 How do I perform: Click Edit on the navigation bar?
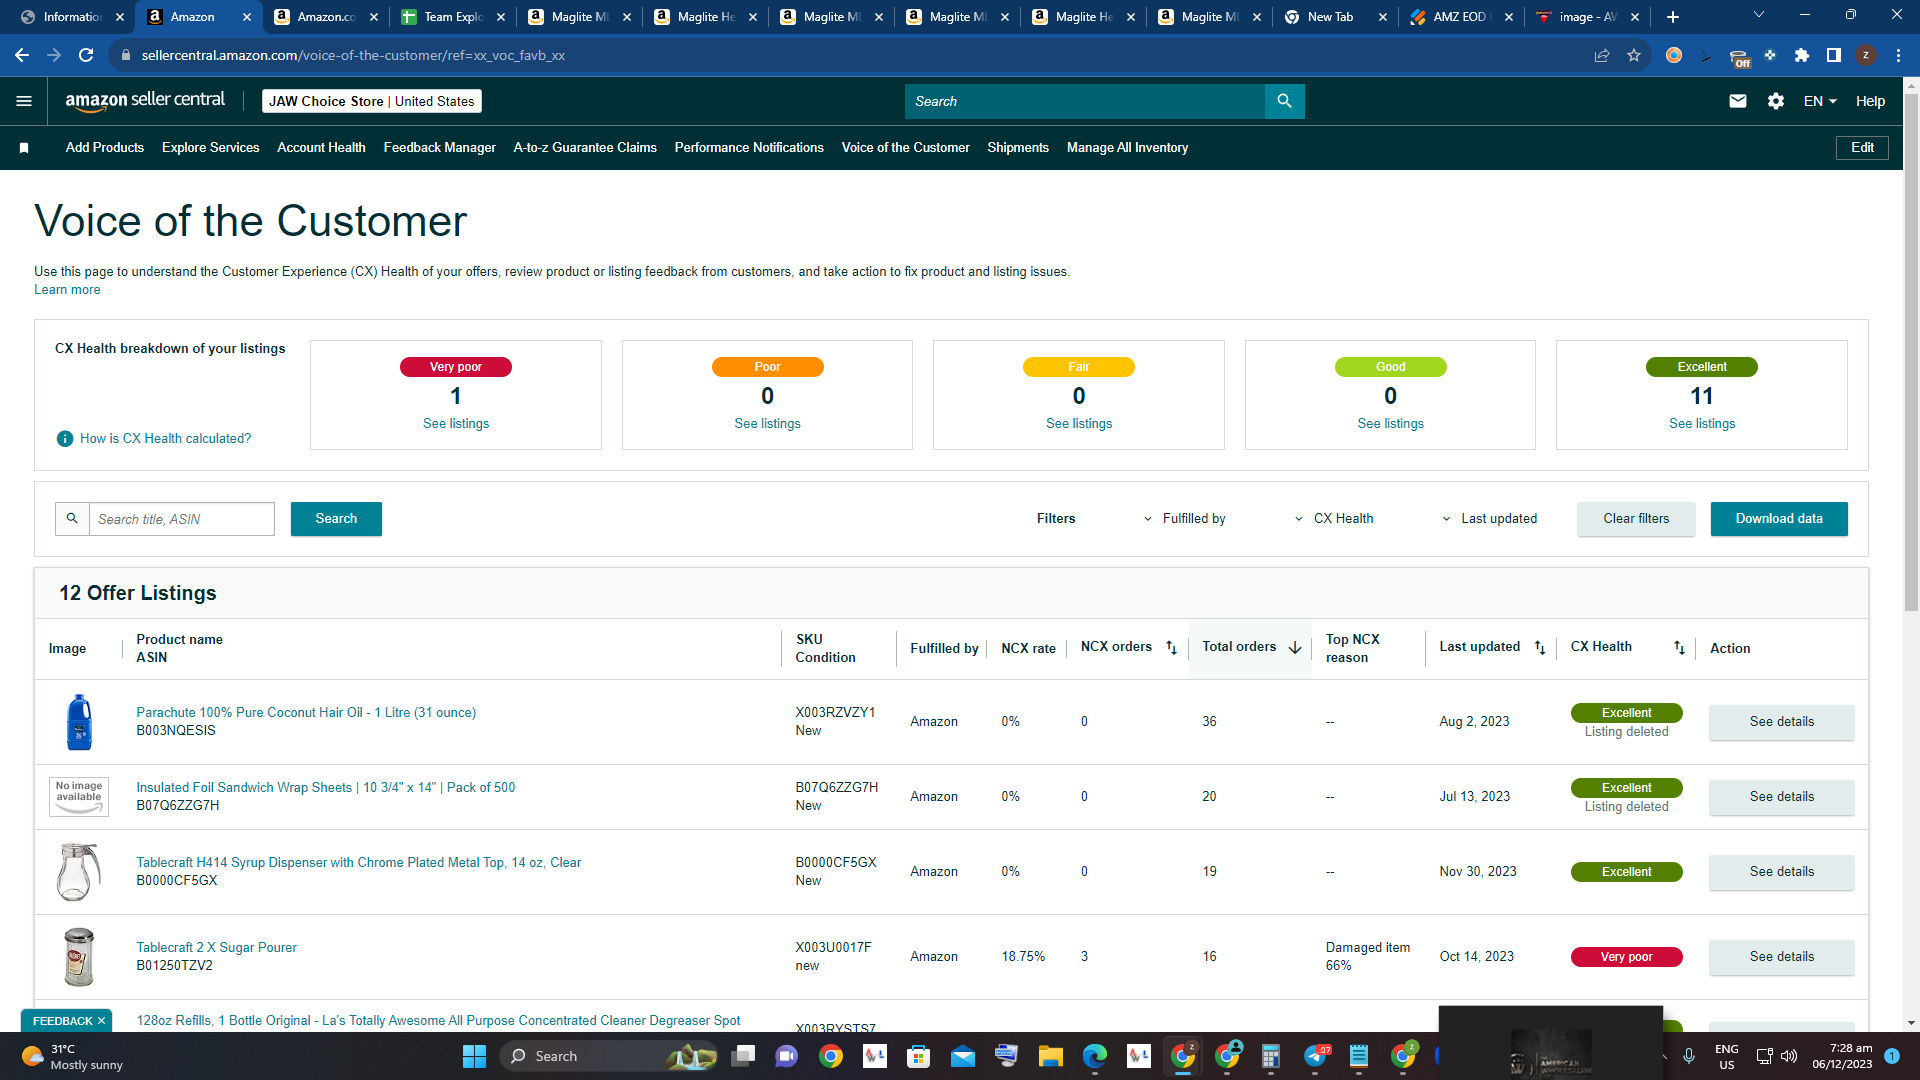(x=1862, y=148)
